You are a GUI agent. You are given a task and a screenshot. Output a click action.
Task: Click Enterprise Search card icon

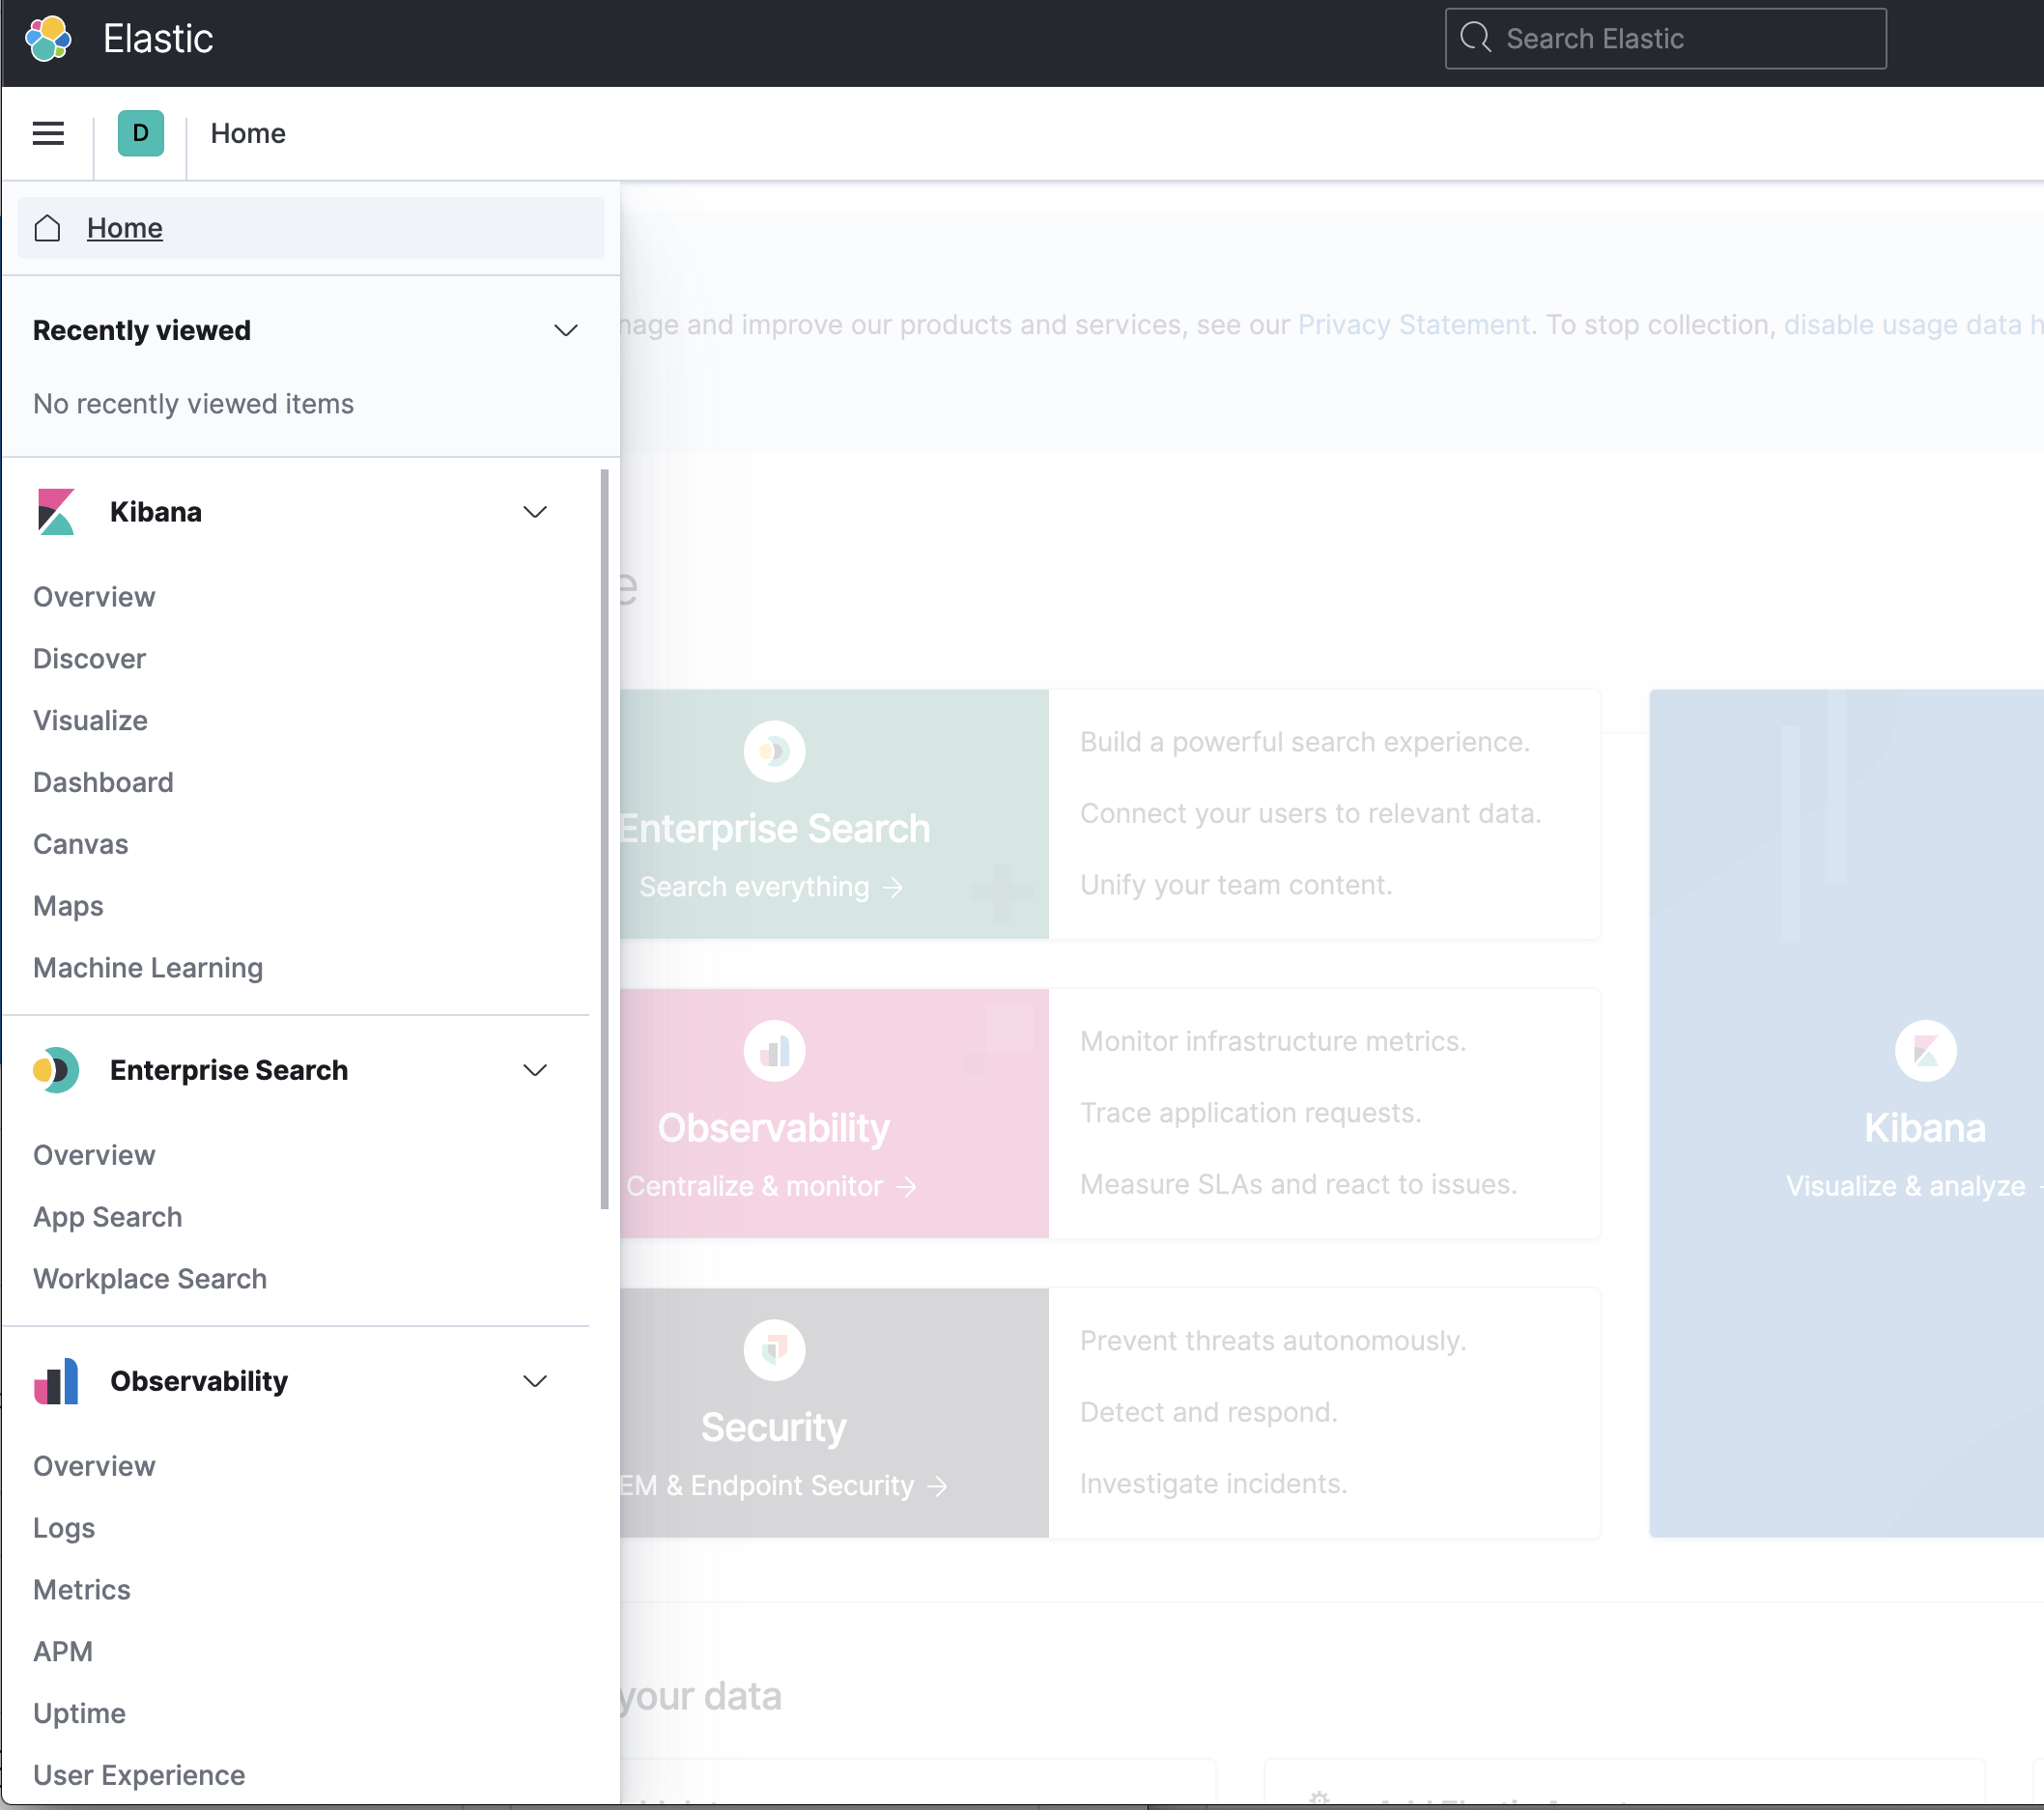coord(774,751)
